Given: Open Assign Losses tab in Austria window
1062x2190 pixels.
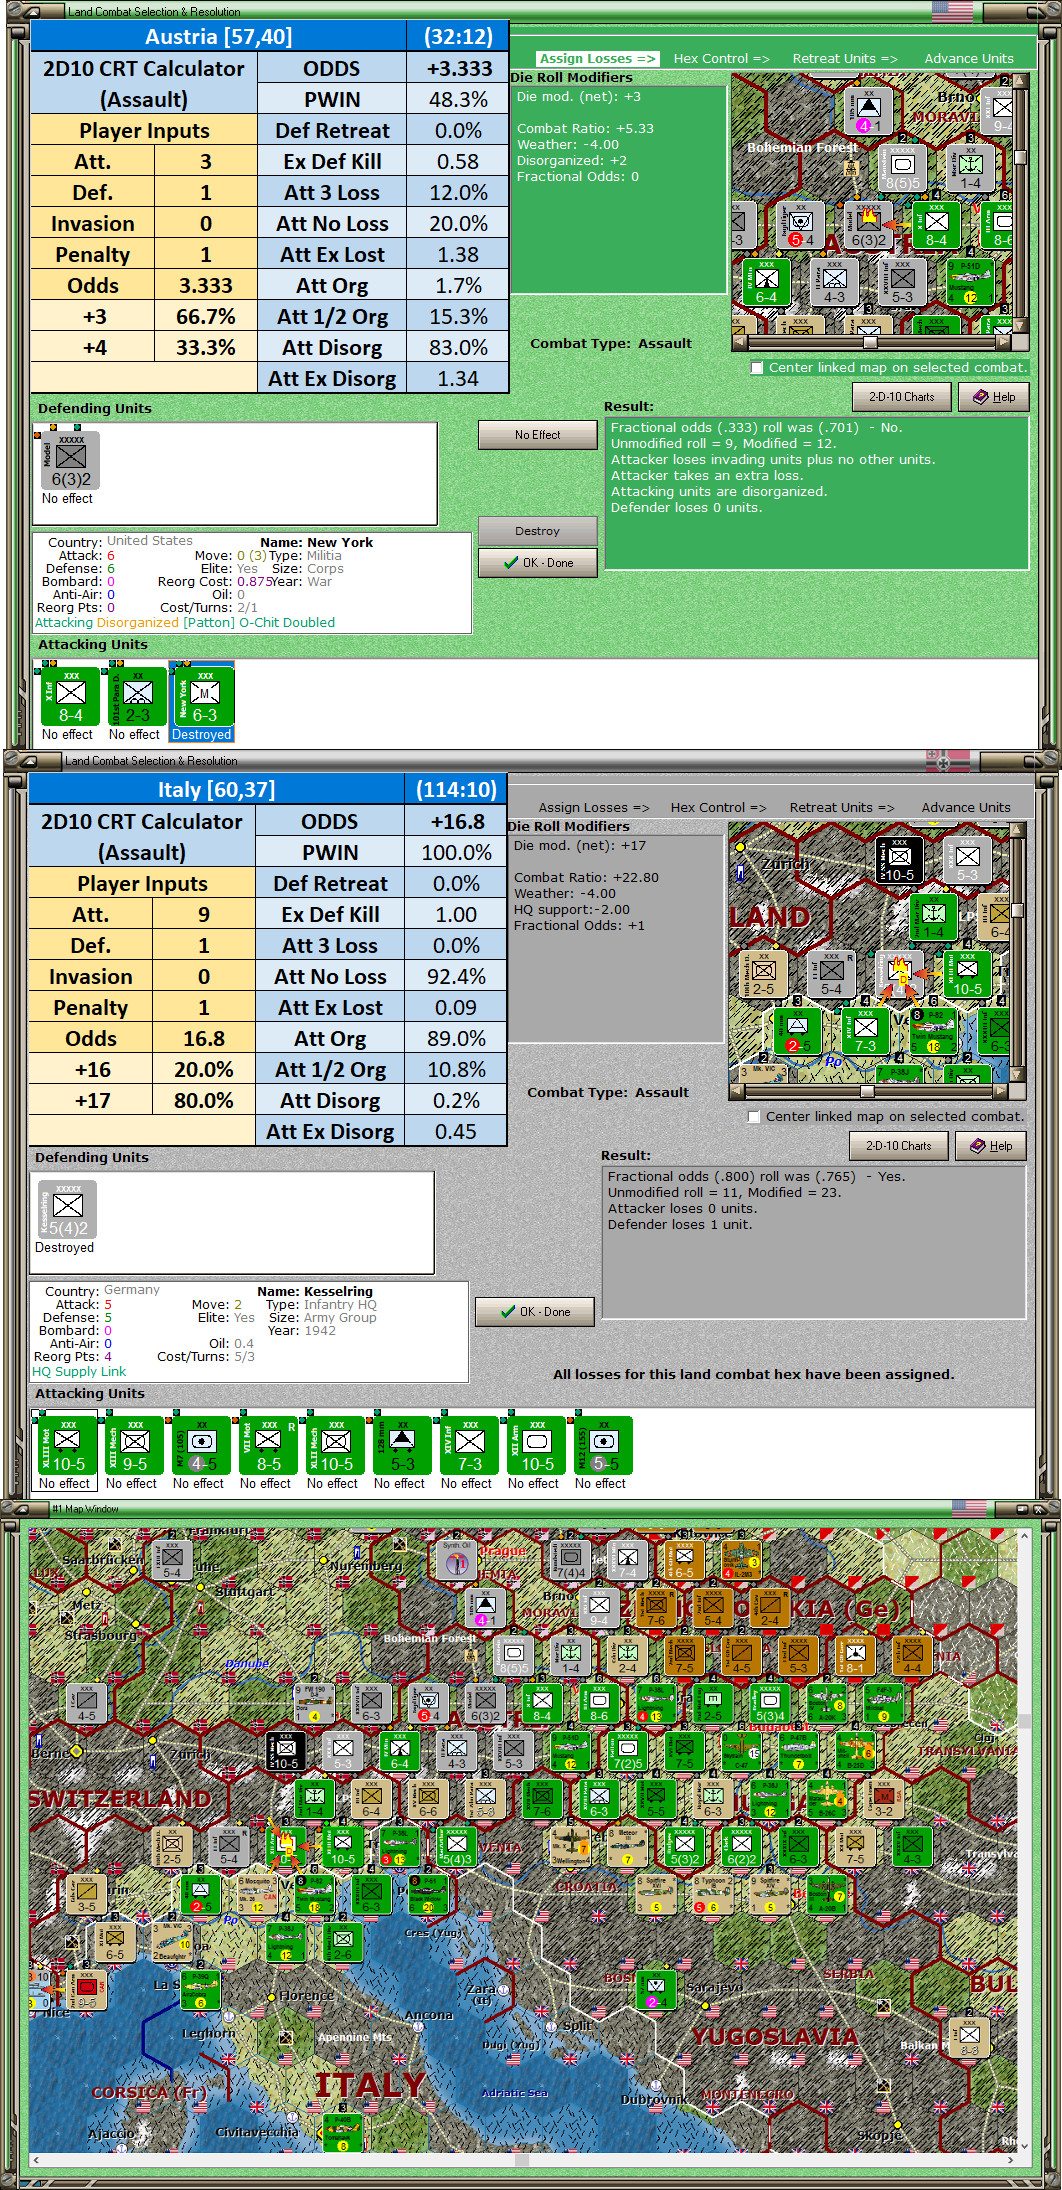Looking at the screenshot, I should pos(597,59).
